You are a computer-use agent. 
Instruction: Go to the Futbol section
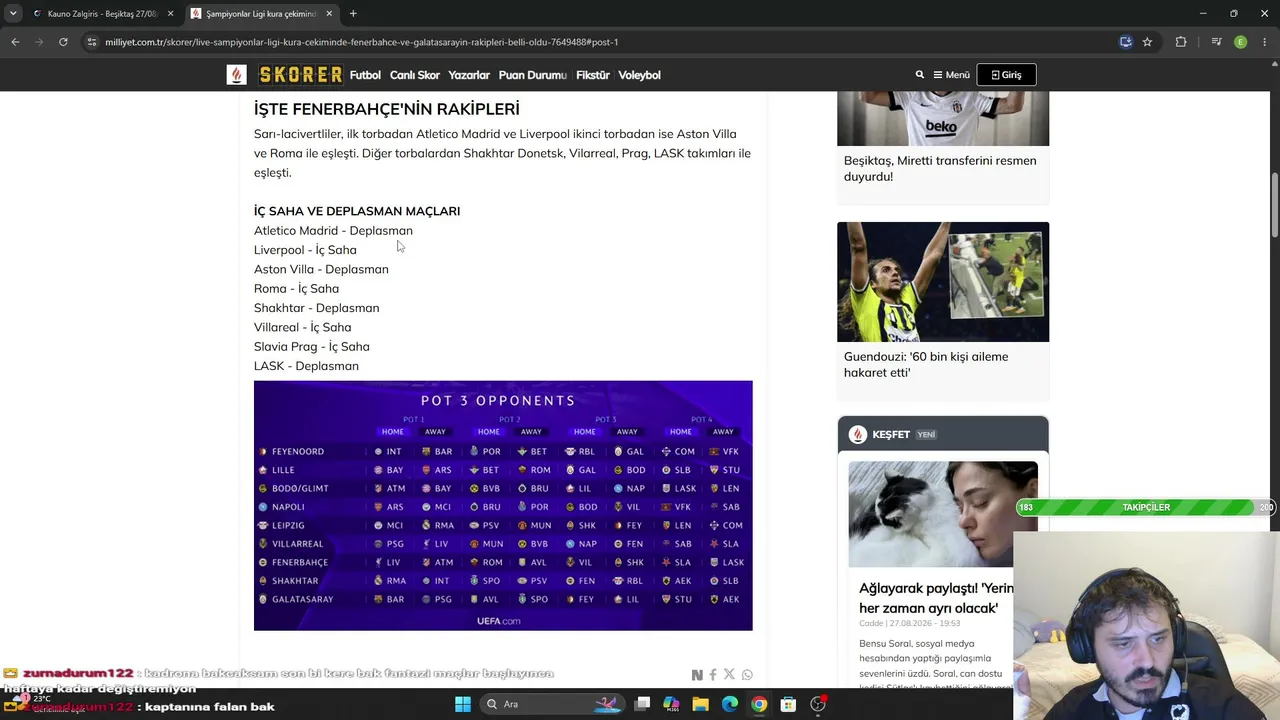(365, 75)
